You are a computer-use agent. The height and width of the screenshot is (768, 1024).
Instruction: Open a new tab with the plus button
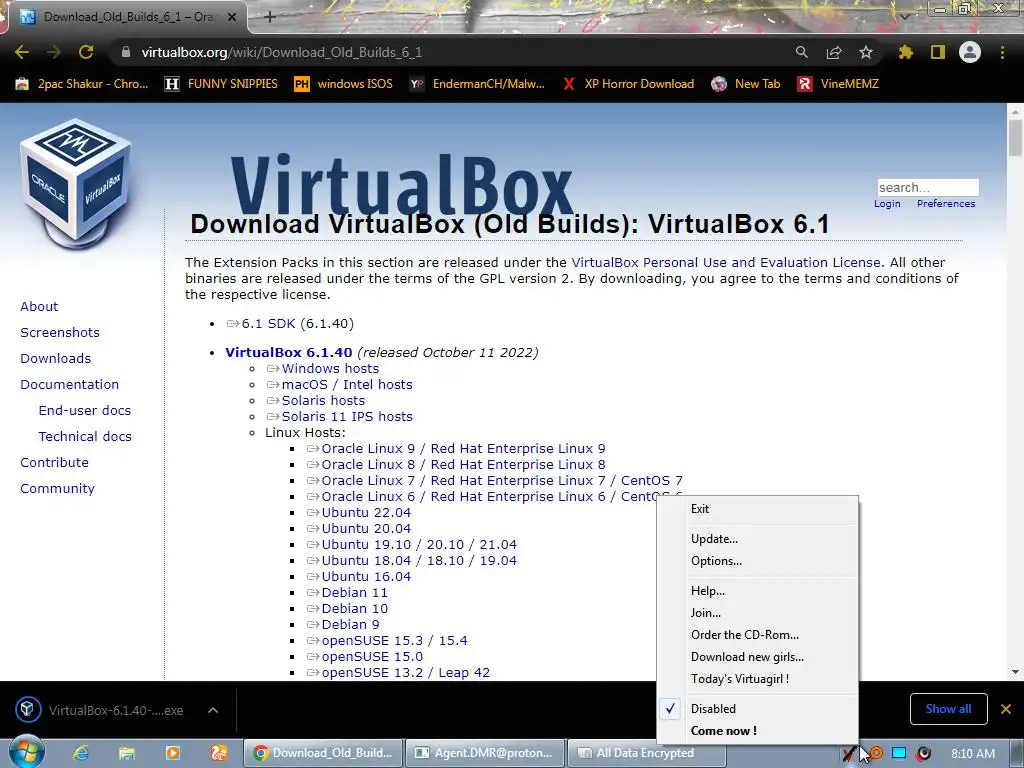pos(270,17)
